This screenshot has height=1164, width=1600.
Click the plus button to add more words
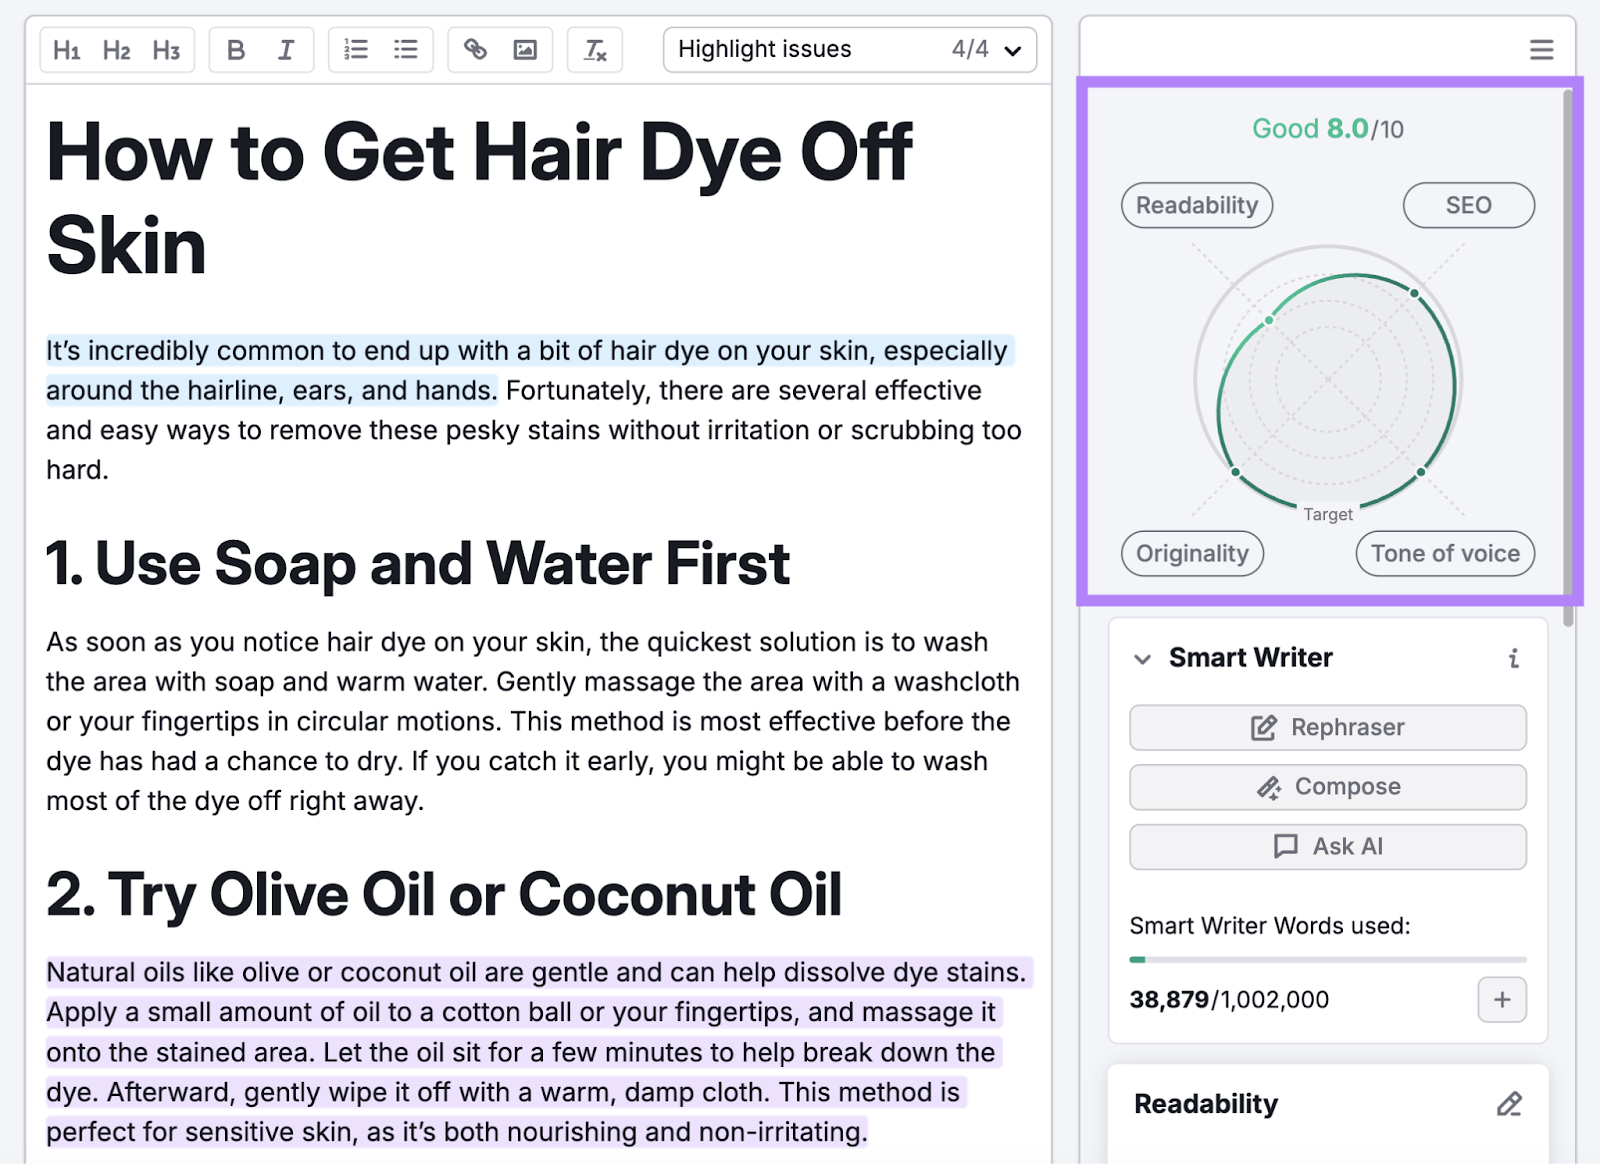[1501, 999]
